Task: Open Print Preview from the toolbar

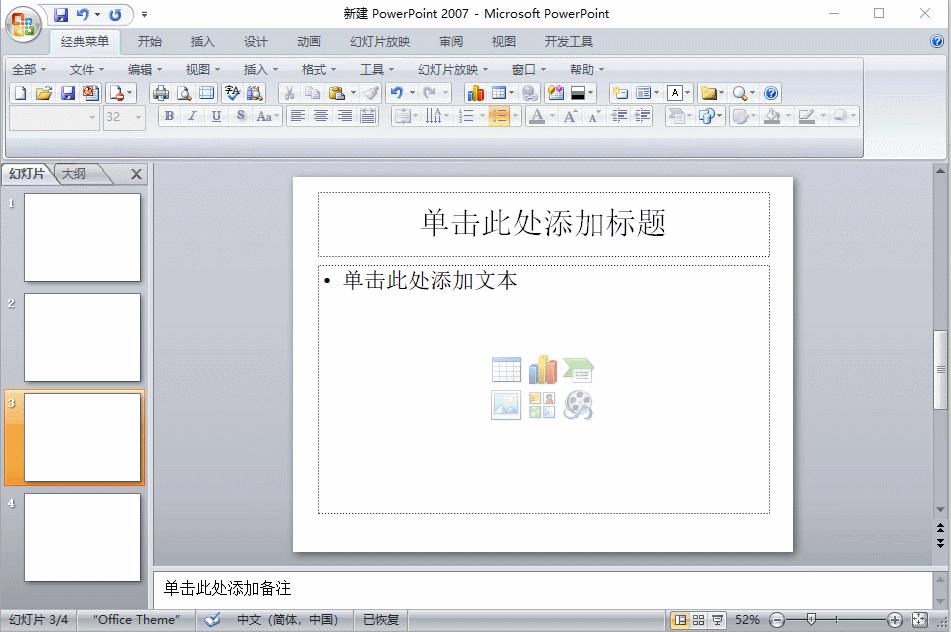Action: pyautogui.click(x=184, y=92)
